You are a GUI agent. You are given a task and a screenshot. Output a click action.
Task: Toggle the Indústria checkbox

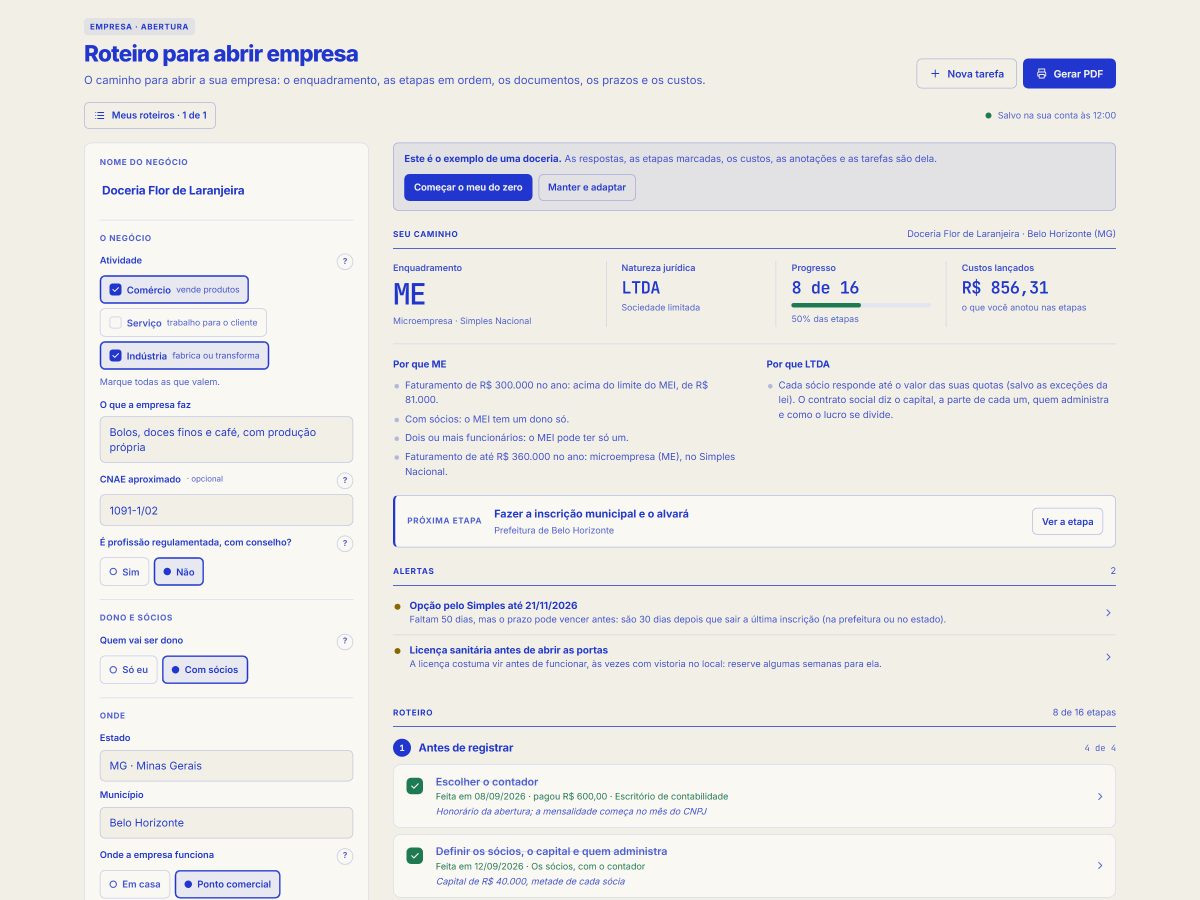tap(115, 356)
